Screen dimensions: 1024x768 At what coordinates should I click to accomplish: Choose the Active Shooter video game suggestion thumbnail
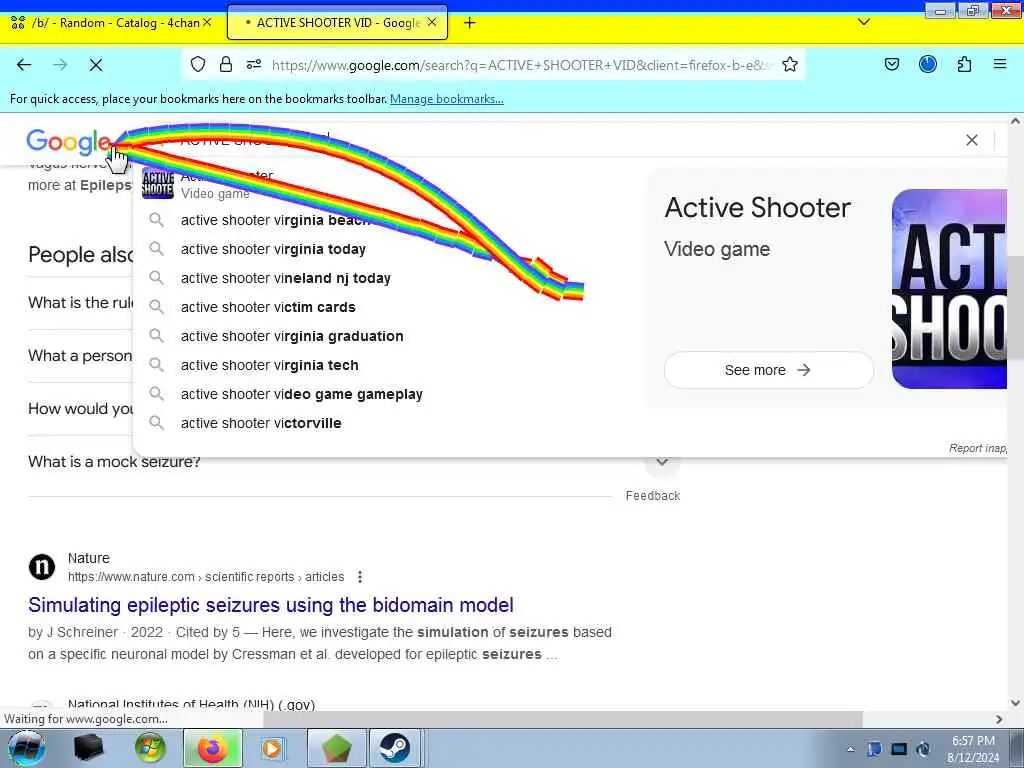pos(158,184)
